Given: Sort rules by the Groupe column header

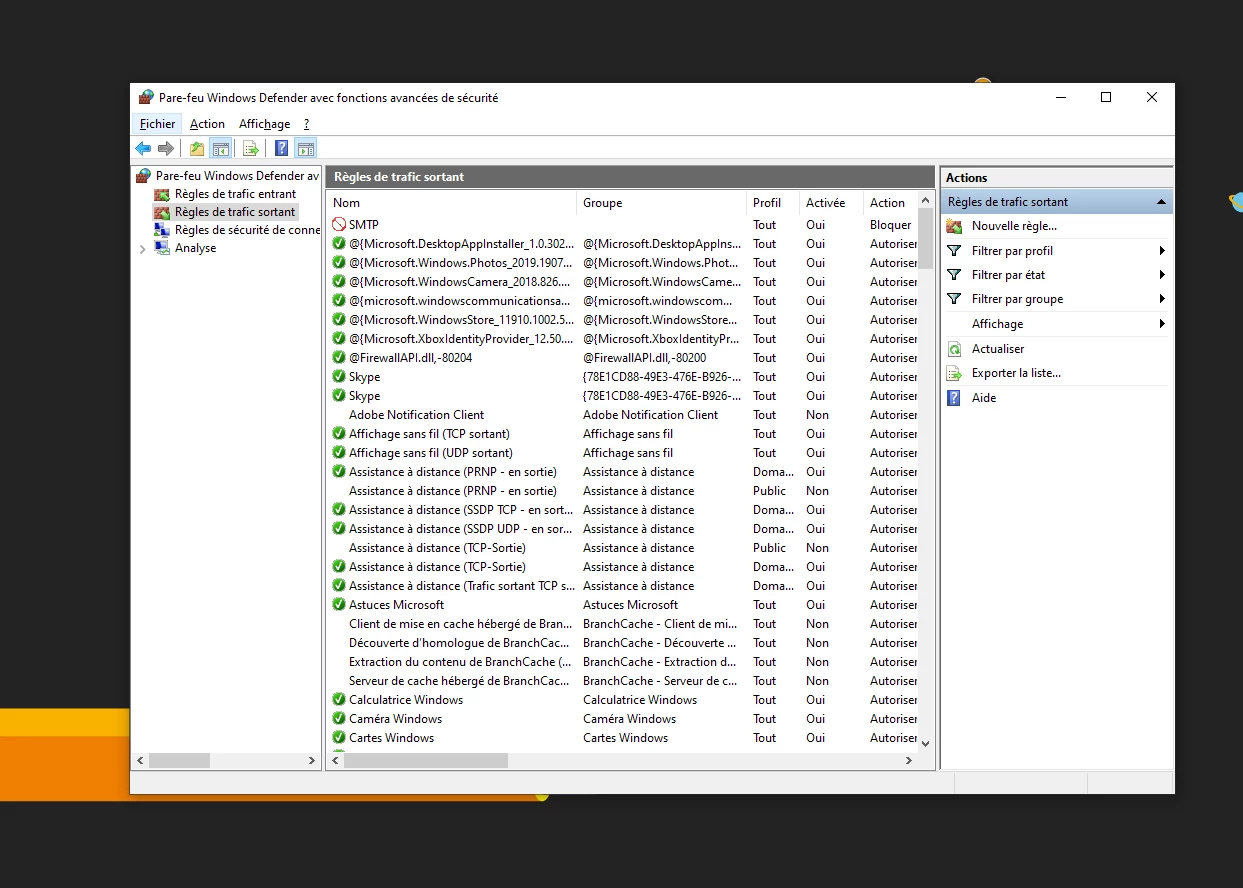Looking at the screenshot, I should tap(662, 203).
